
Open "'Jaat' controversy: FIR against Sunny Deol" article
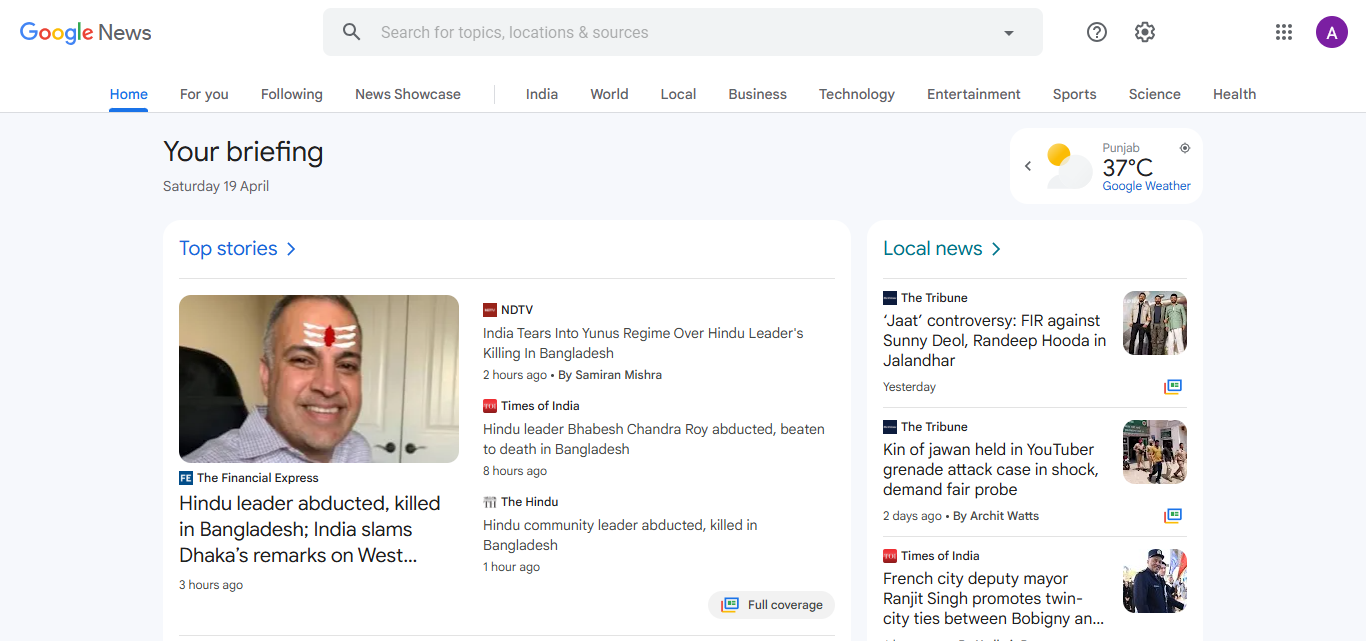[x=995, y=341]
